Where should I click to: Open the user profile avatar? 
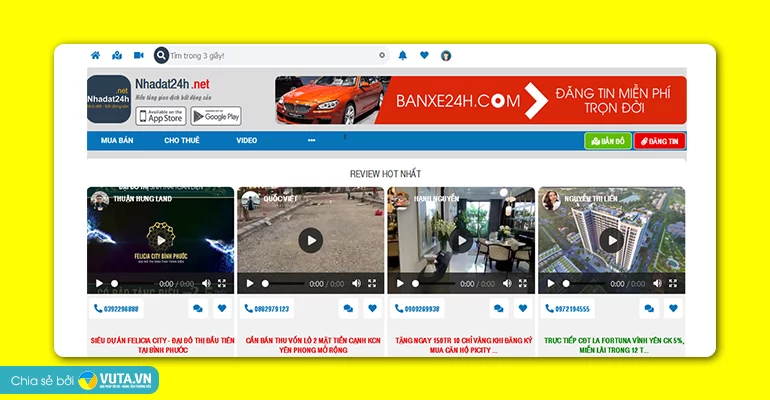point(446,55)
